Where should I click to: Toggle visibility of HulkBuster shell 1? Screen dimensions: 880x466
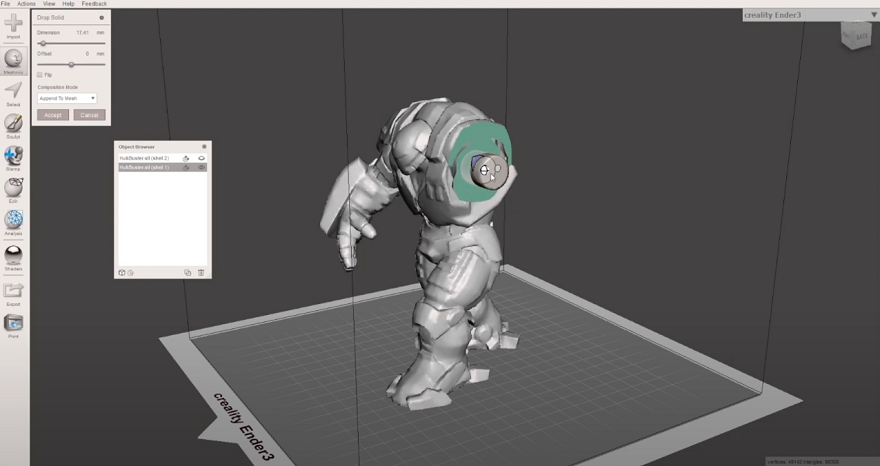click(201, 167)
